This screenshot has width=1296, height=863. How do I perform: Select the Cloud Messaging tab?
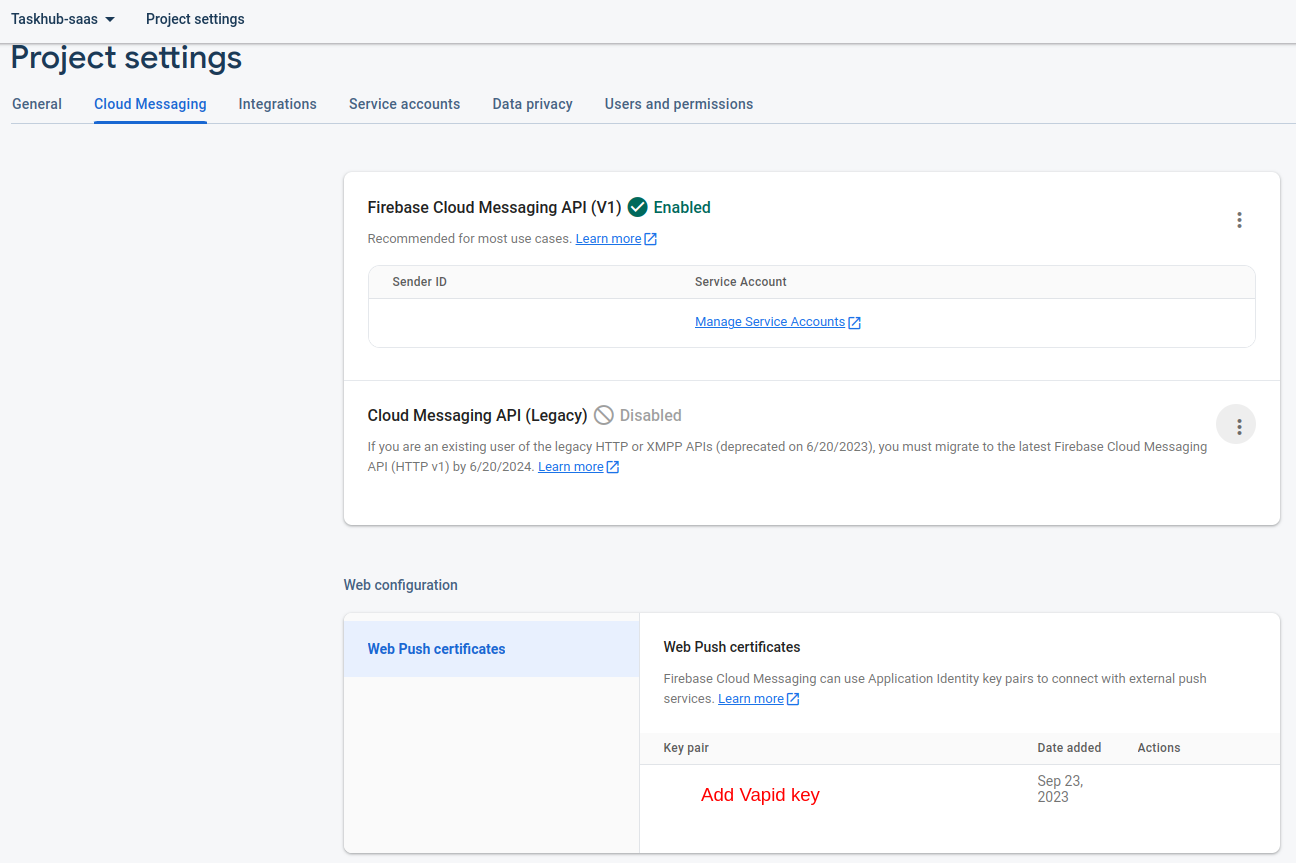click(150, 104)
